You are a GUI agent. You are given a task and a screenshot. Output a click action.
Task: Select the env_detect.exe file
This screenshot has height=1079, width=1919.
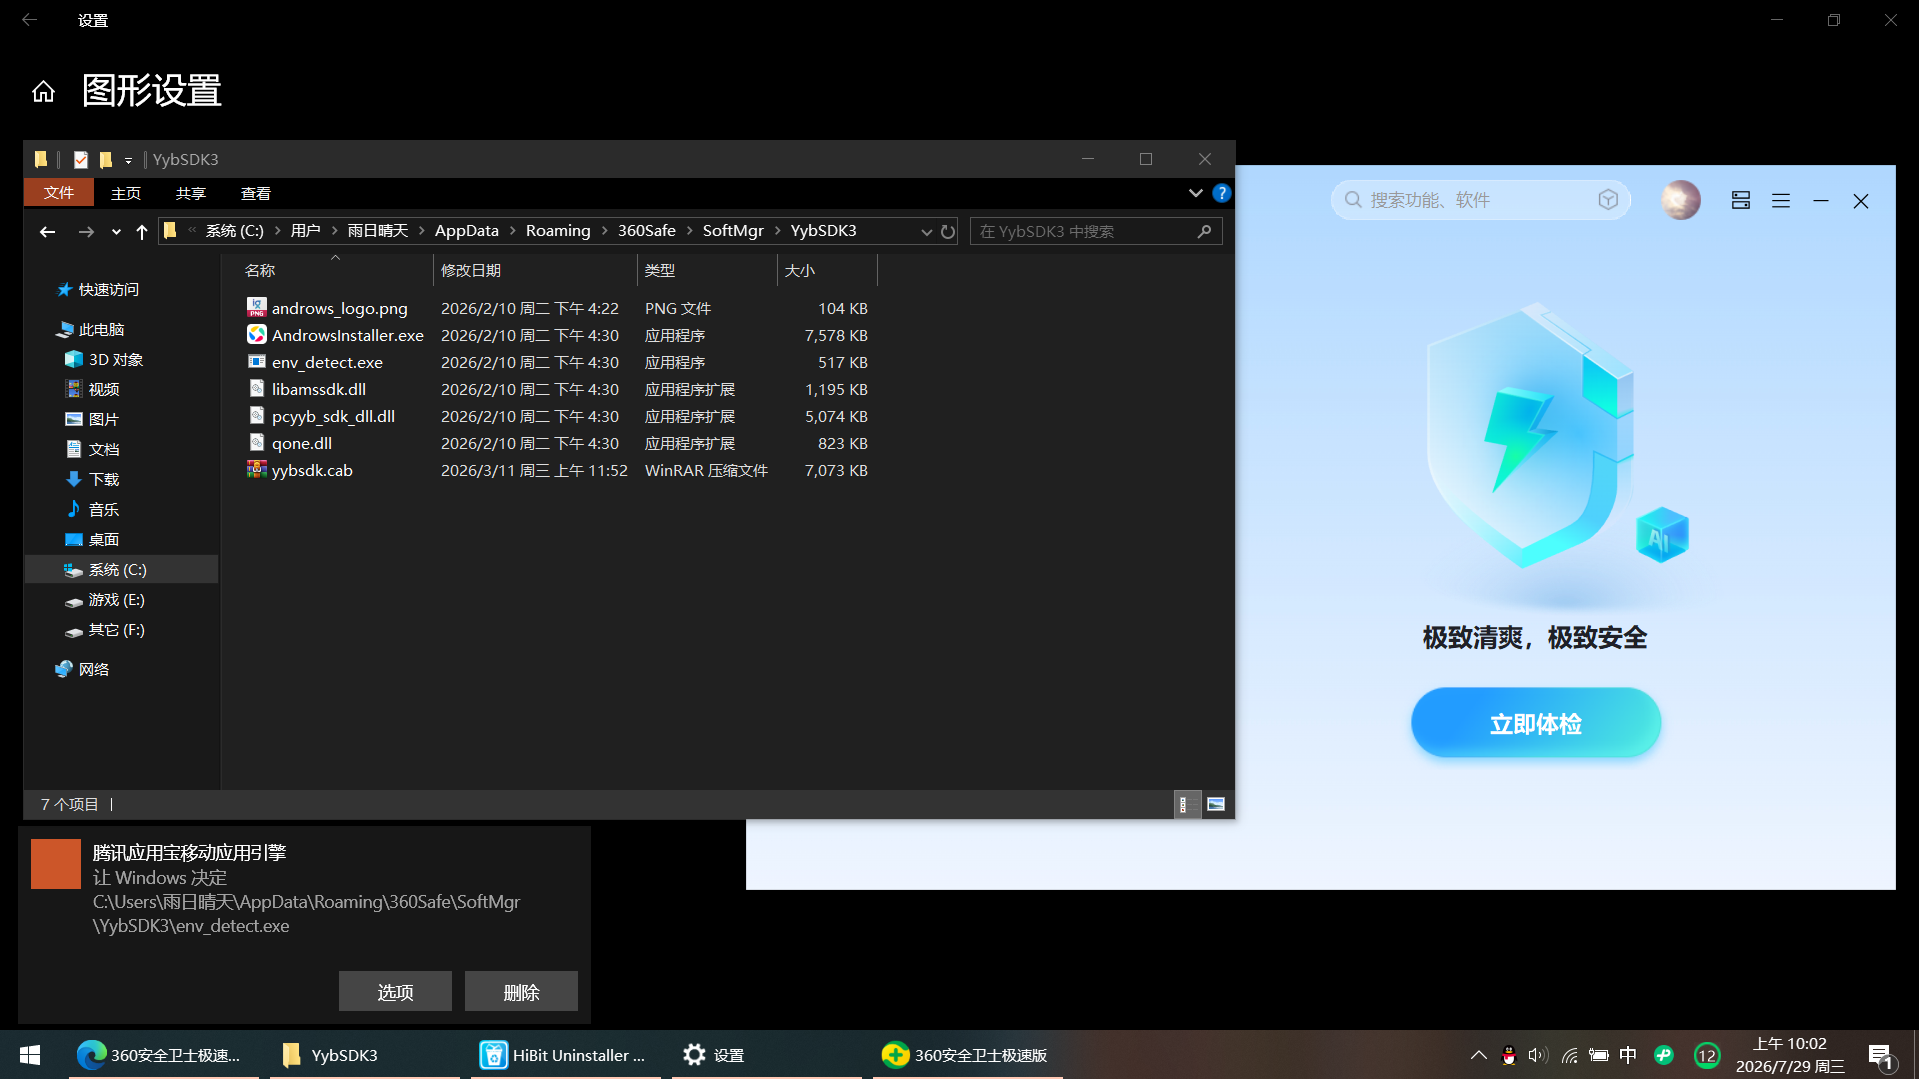pyautogui.click(x=327, y=362)
